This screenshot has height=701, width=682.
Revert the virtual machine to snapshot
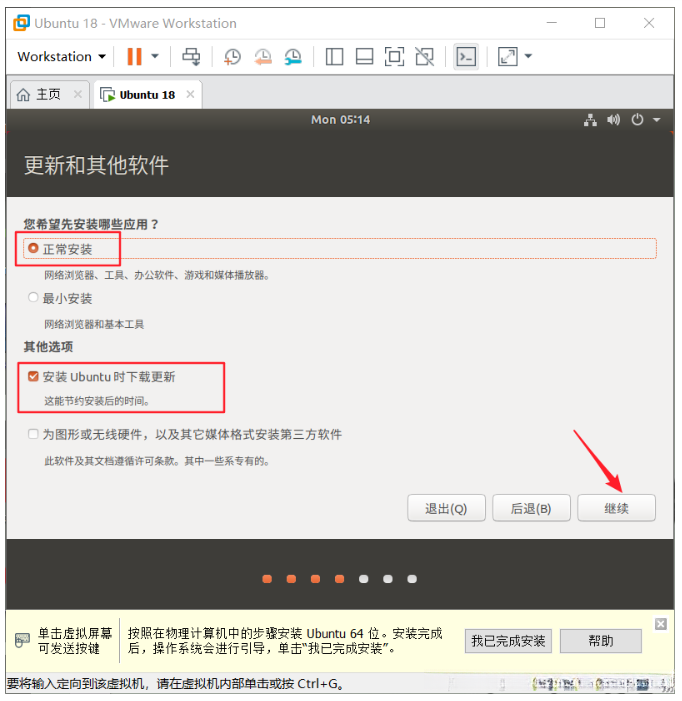tap(263, 57)
